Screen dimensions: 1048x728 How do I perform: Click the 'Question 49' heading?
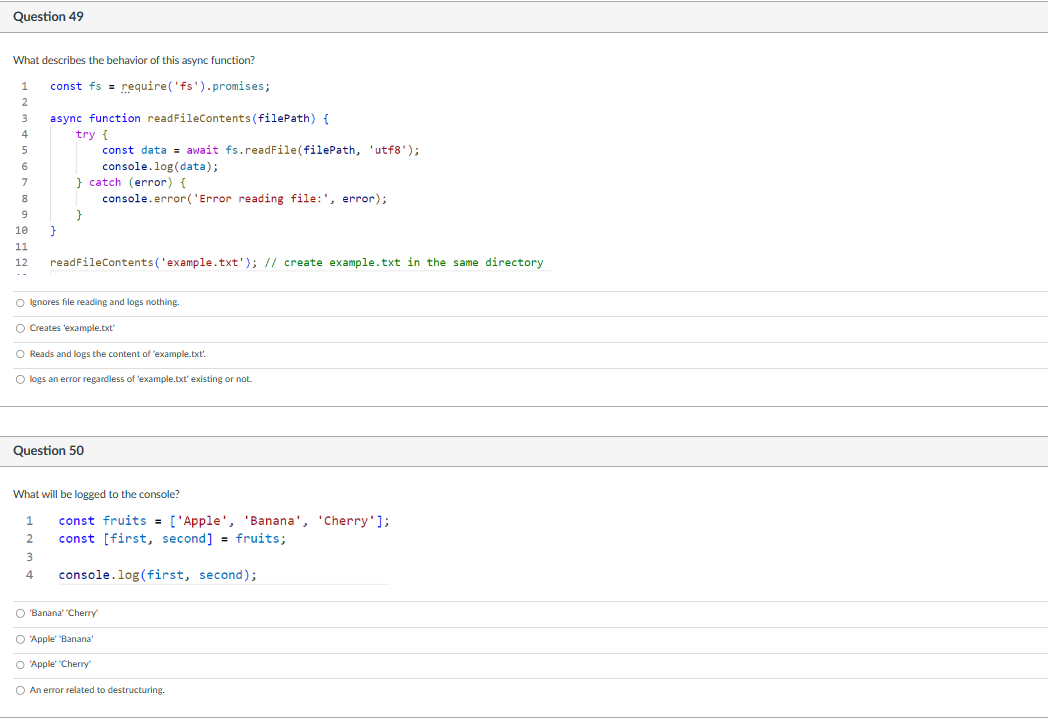click(48, 17)
